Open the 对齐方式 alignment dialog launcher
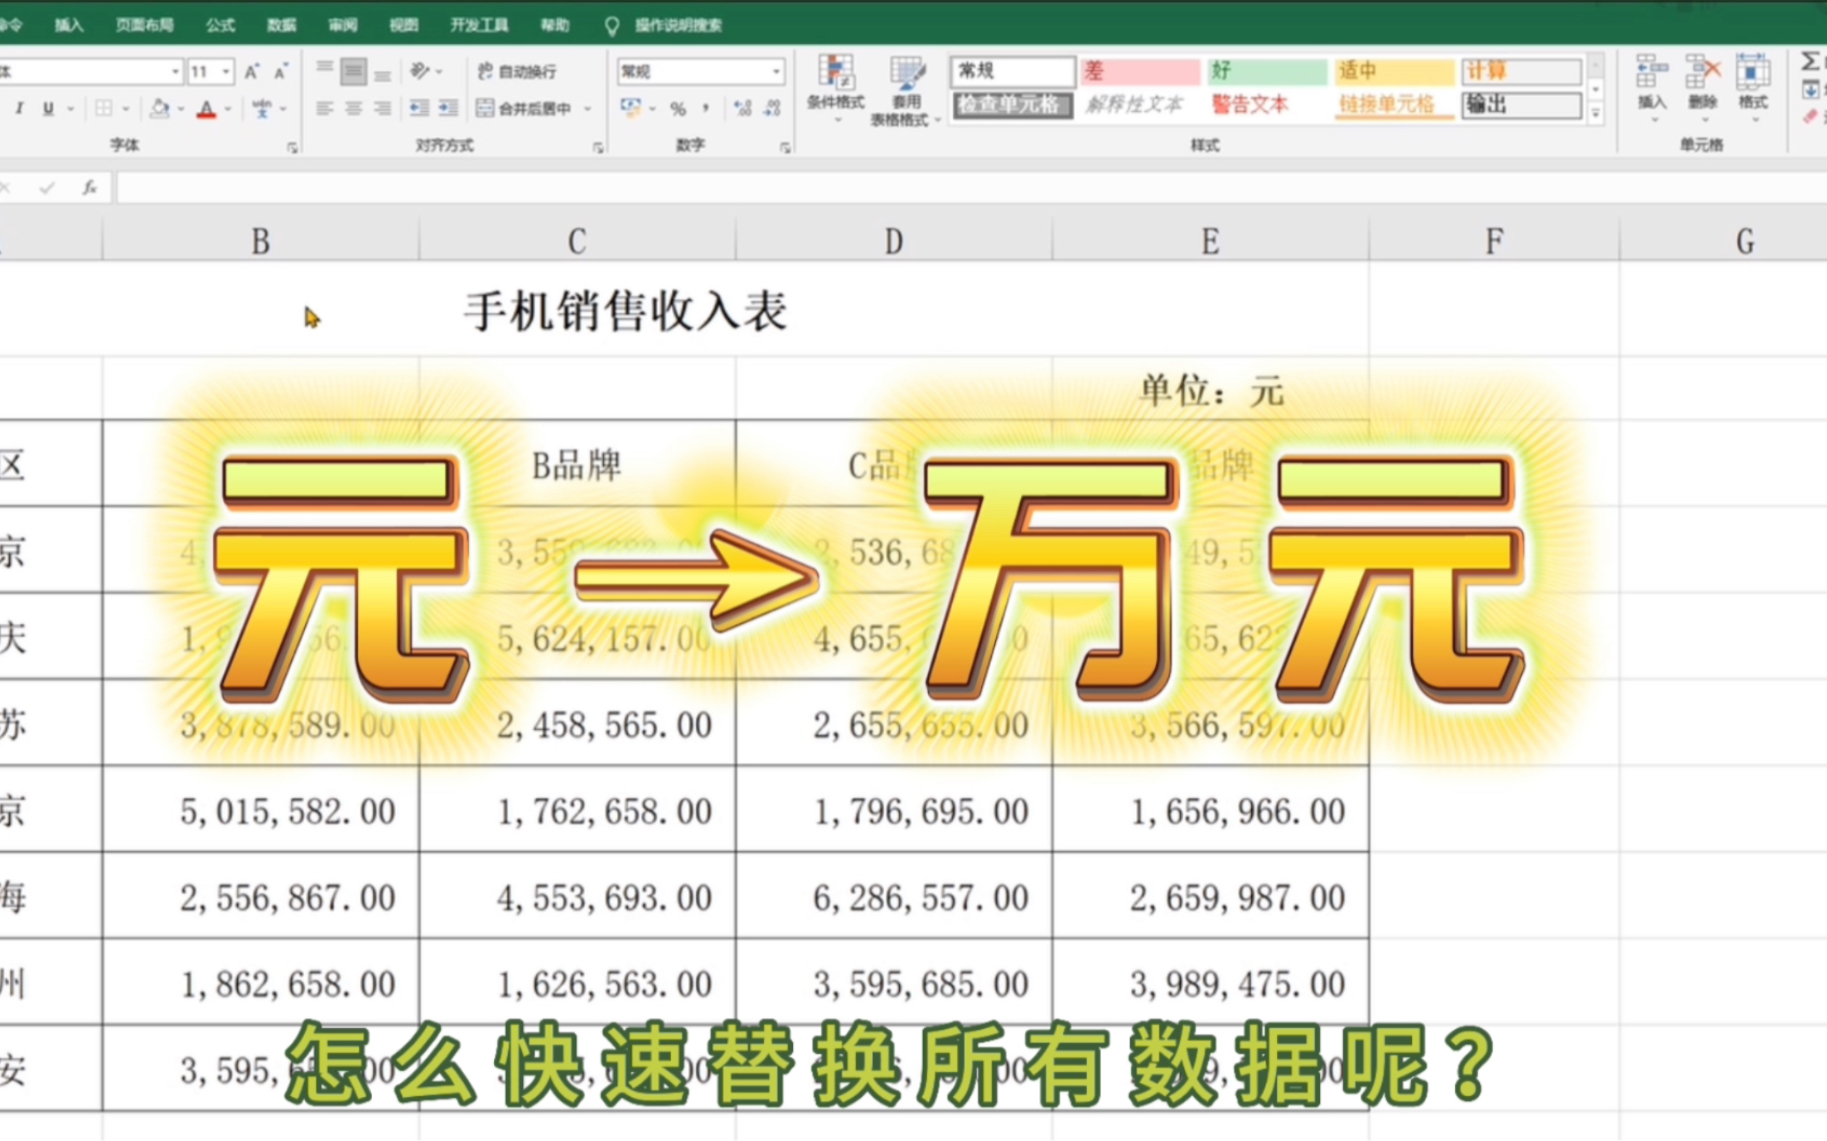The height and width of the screenshot is (1141, 1827). [598, 147]
